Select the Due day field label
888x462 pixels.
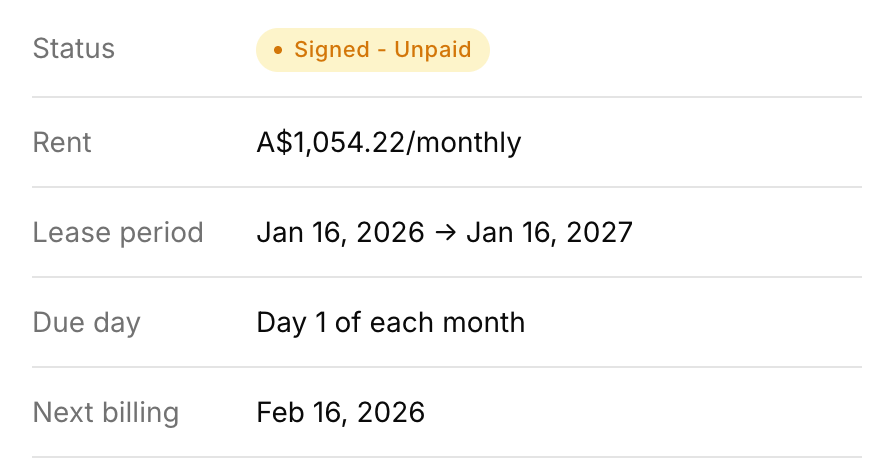(87, 323)
